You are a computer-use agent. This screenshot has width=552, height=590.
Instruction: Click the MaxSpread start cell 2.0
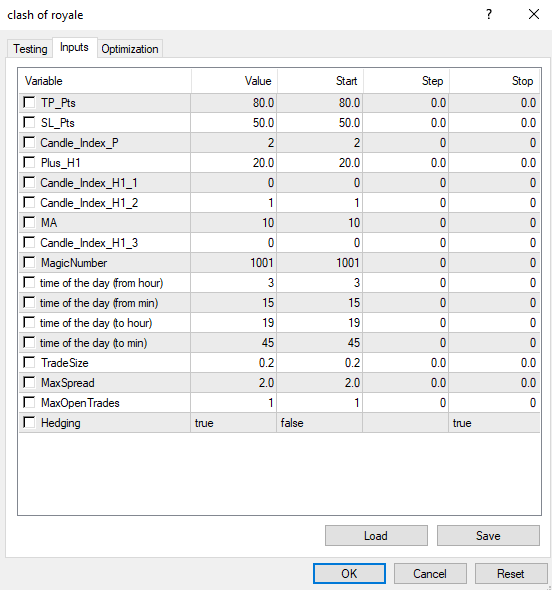(319, 383)
